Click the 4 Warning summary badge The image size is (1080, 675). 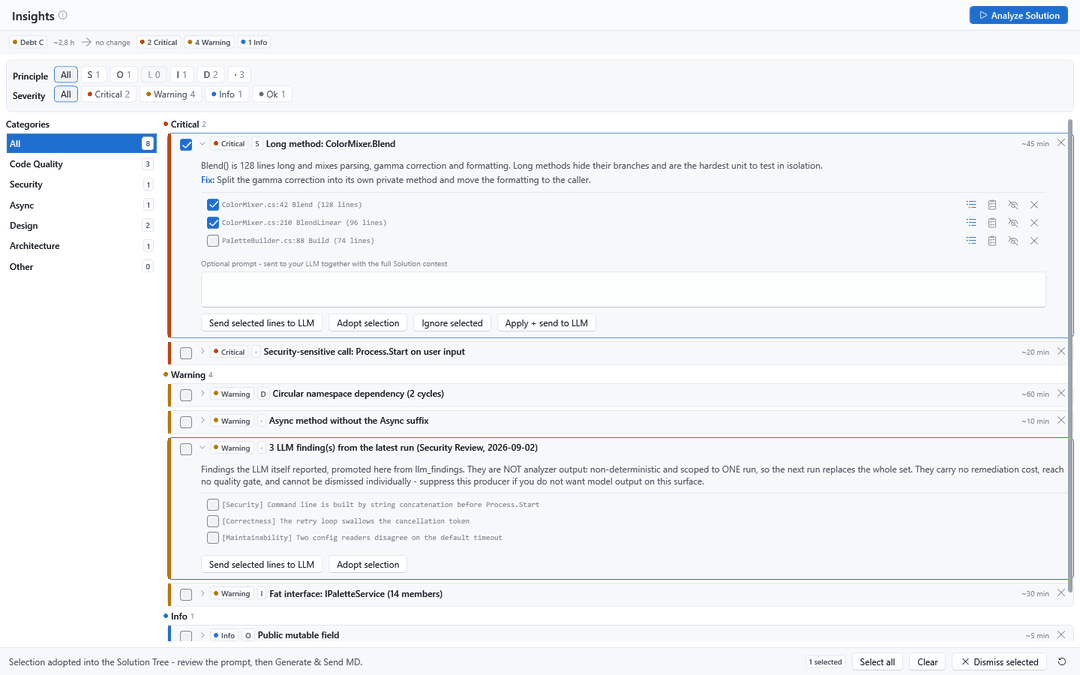(209, 42)
